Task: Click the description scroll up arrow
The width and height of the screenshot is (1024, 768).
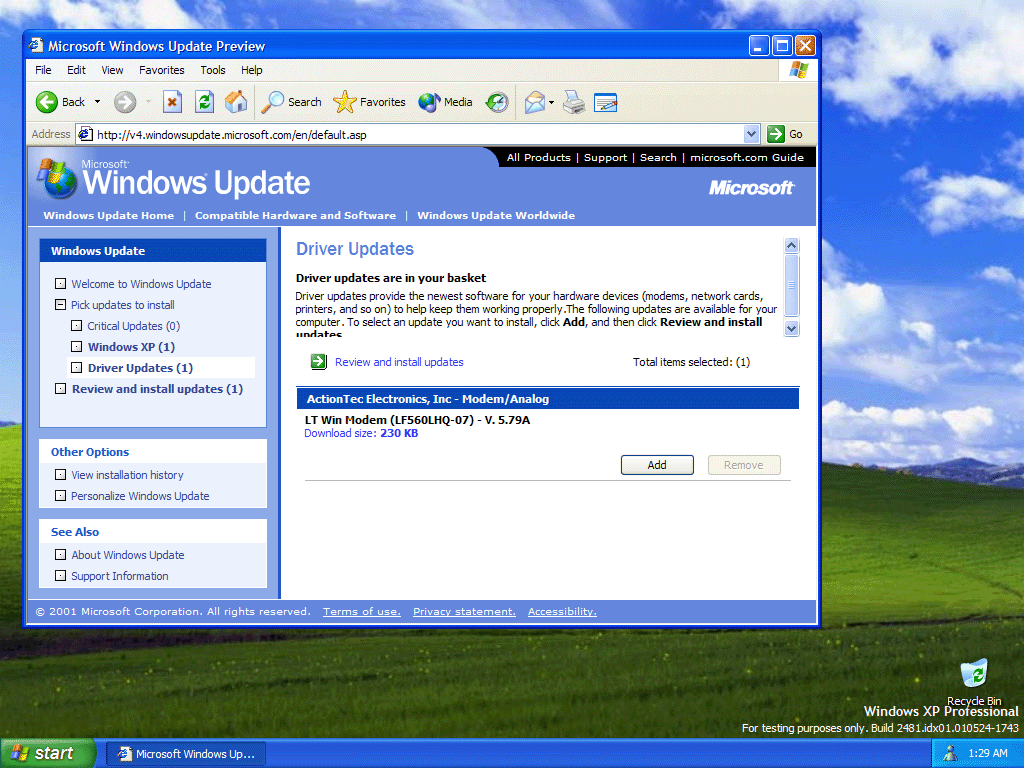Action: click(x=792, y=246)
